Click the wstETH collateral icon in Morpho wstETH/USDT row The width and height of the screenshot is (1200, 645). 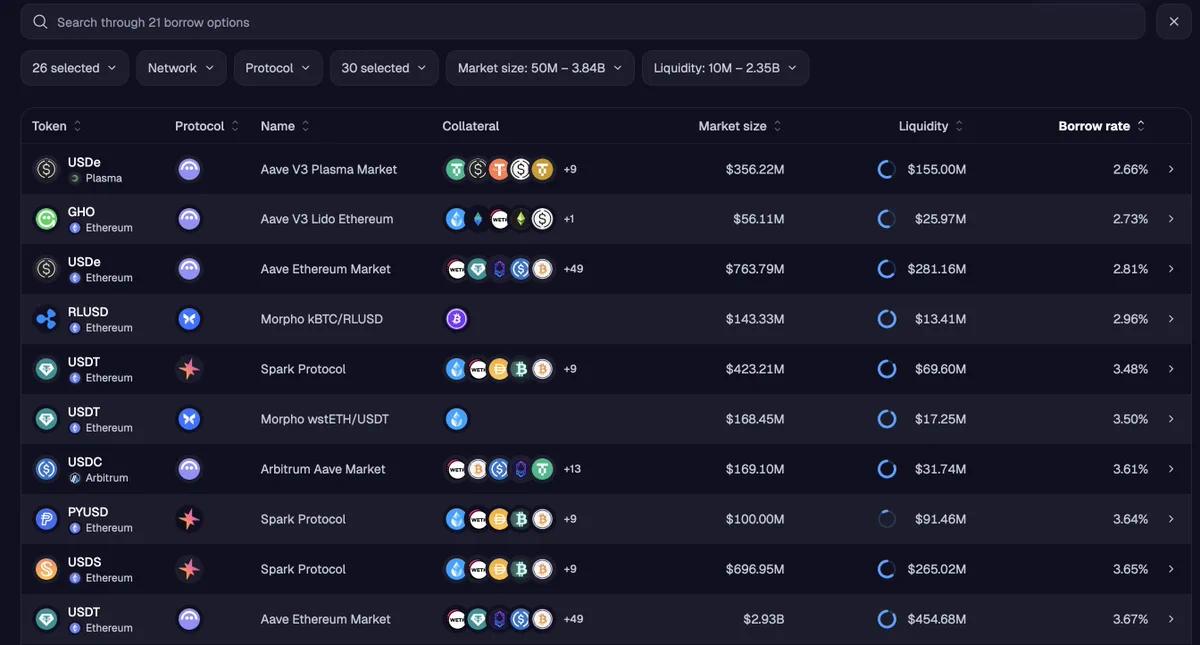(456, 419)
